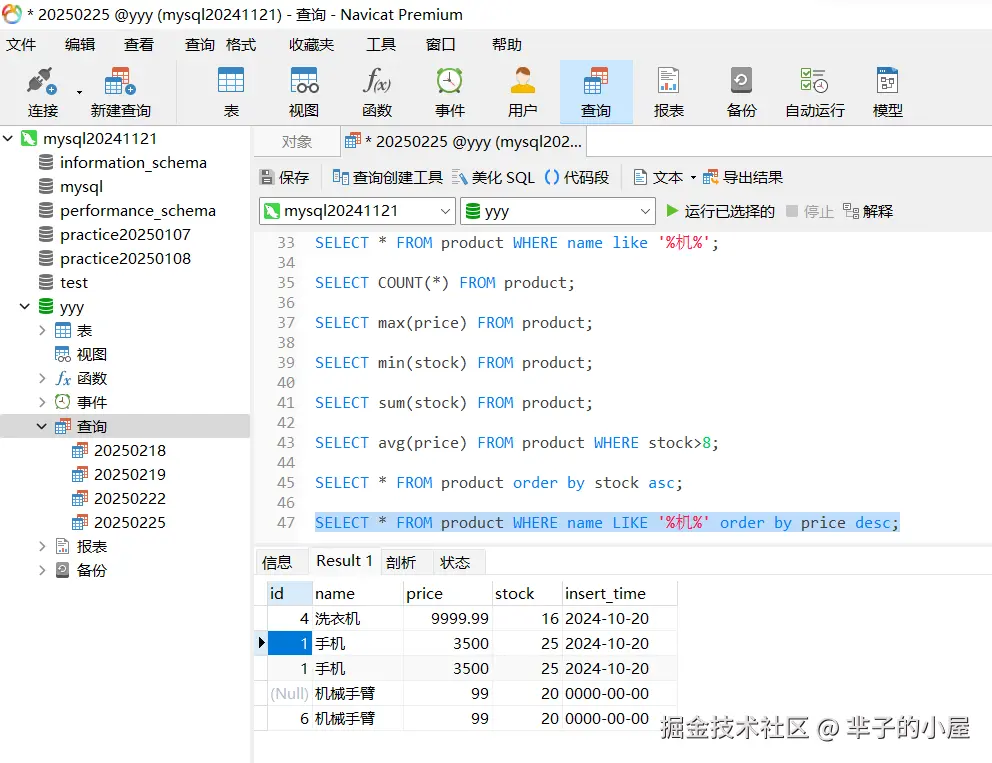Open saved query 20250219
992x763 pixels.
click(119, 475)
